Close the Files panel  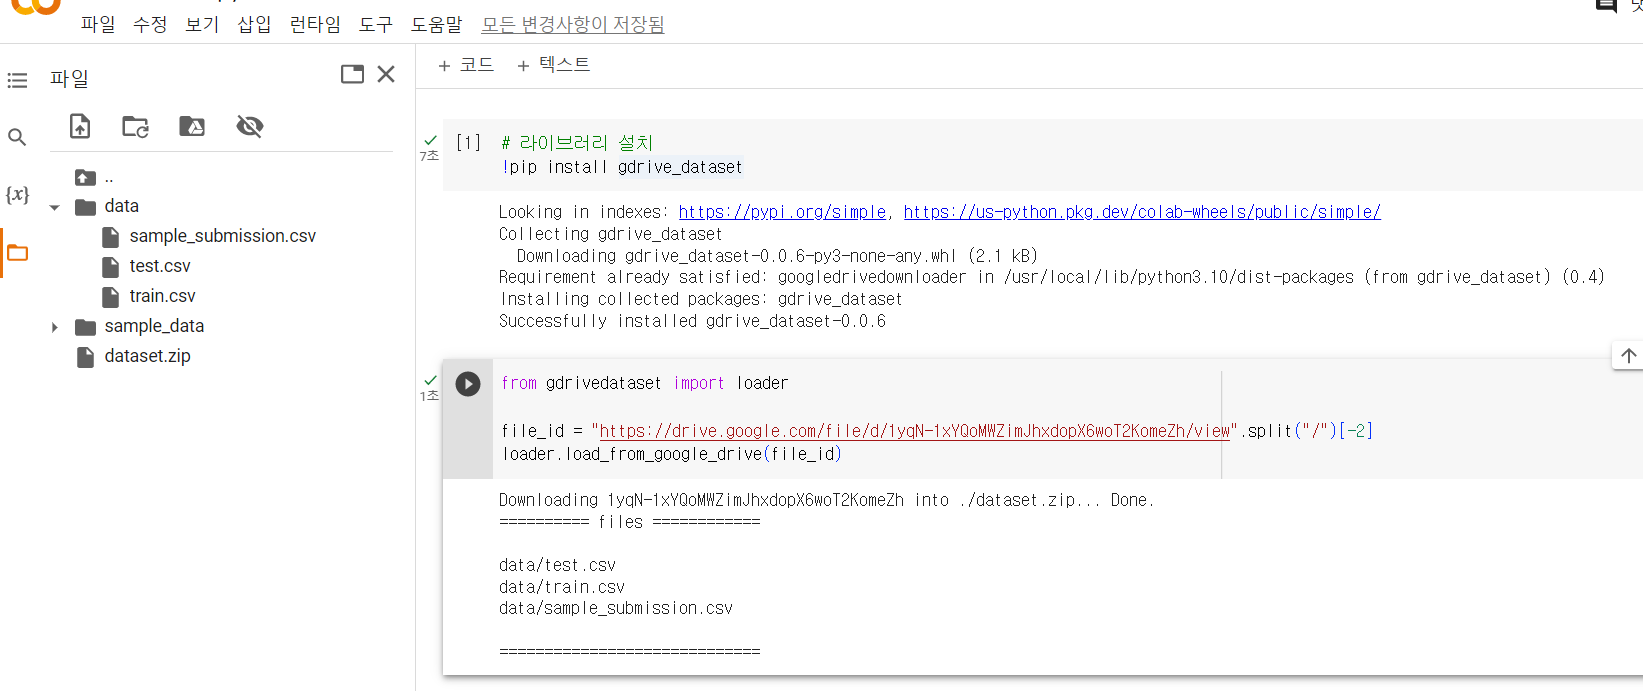click(386, 74)
